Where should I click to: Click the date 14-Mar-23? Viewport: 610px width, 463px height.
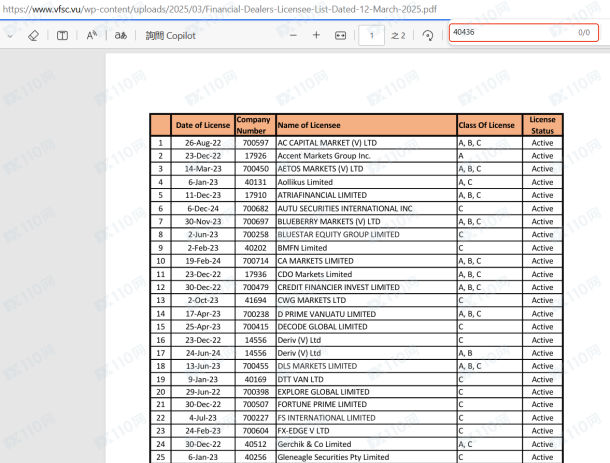[203, 169]
